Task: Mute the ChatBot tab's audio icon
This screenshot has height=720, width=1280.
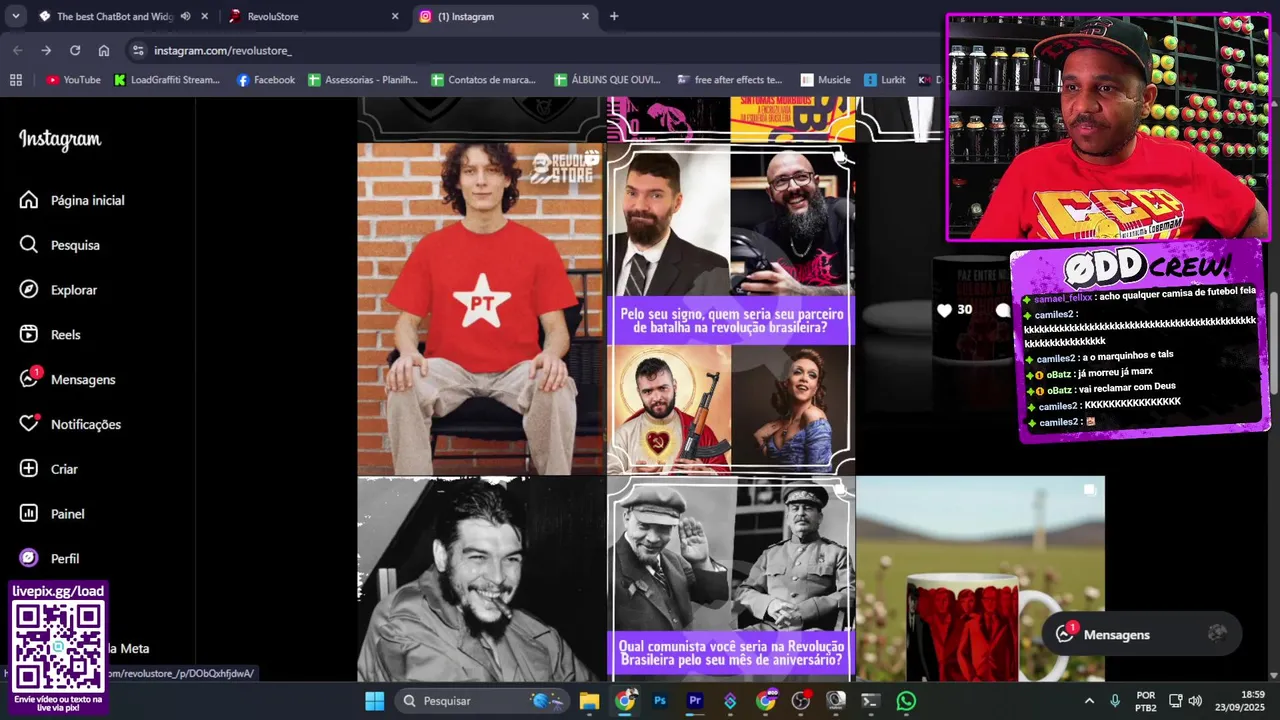Action: click(185, 16)
